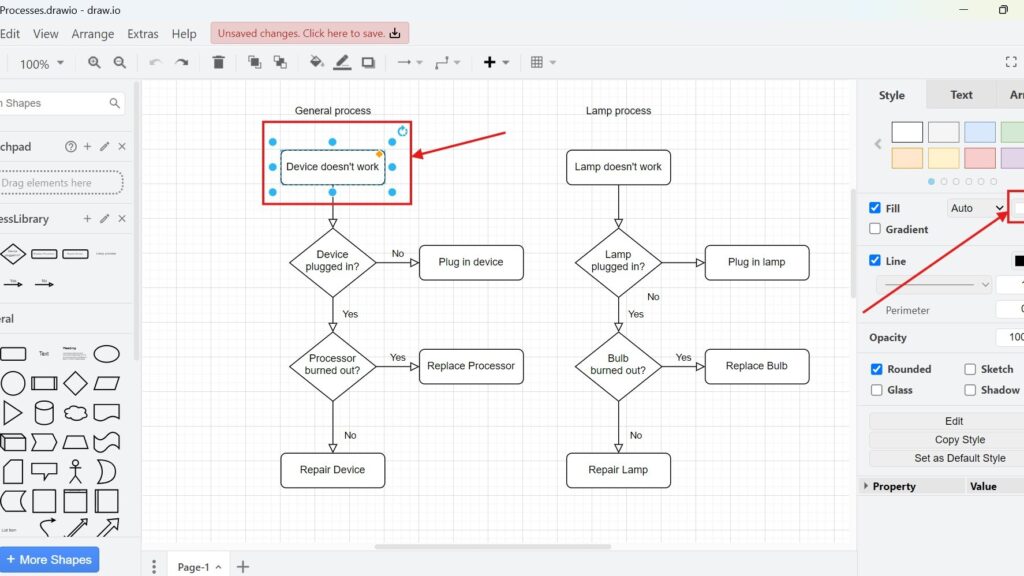Viewport: 1024px width, 576px height.
Task: Delete the selected shape
Action: (218, 62)
